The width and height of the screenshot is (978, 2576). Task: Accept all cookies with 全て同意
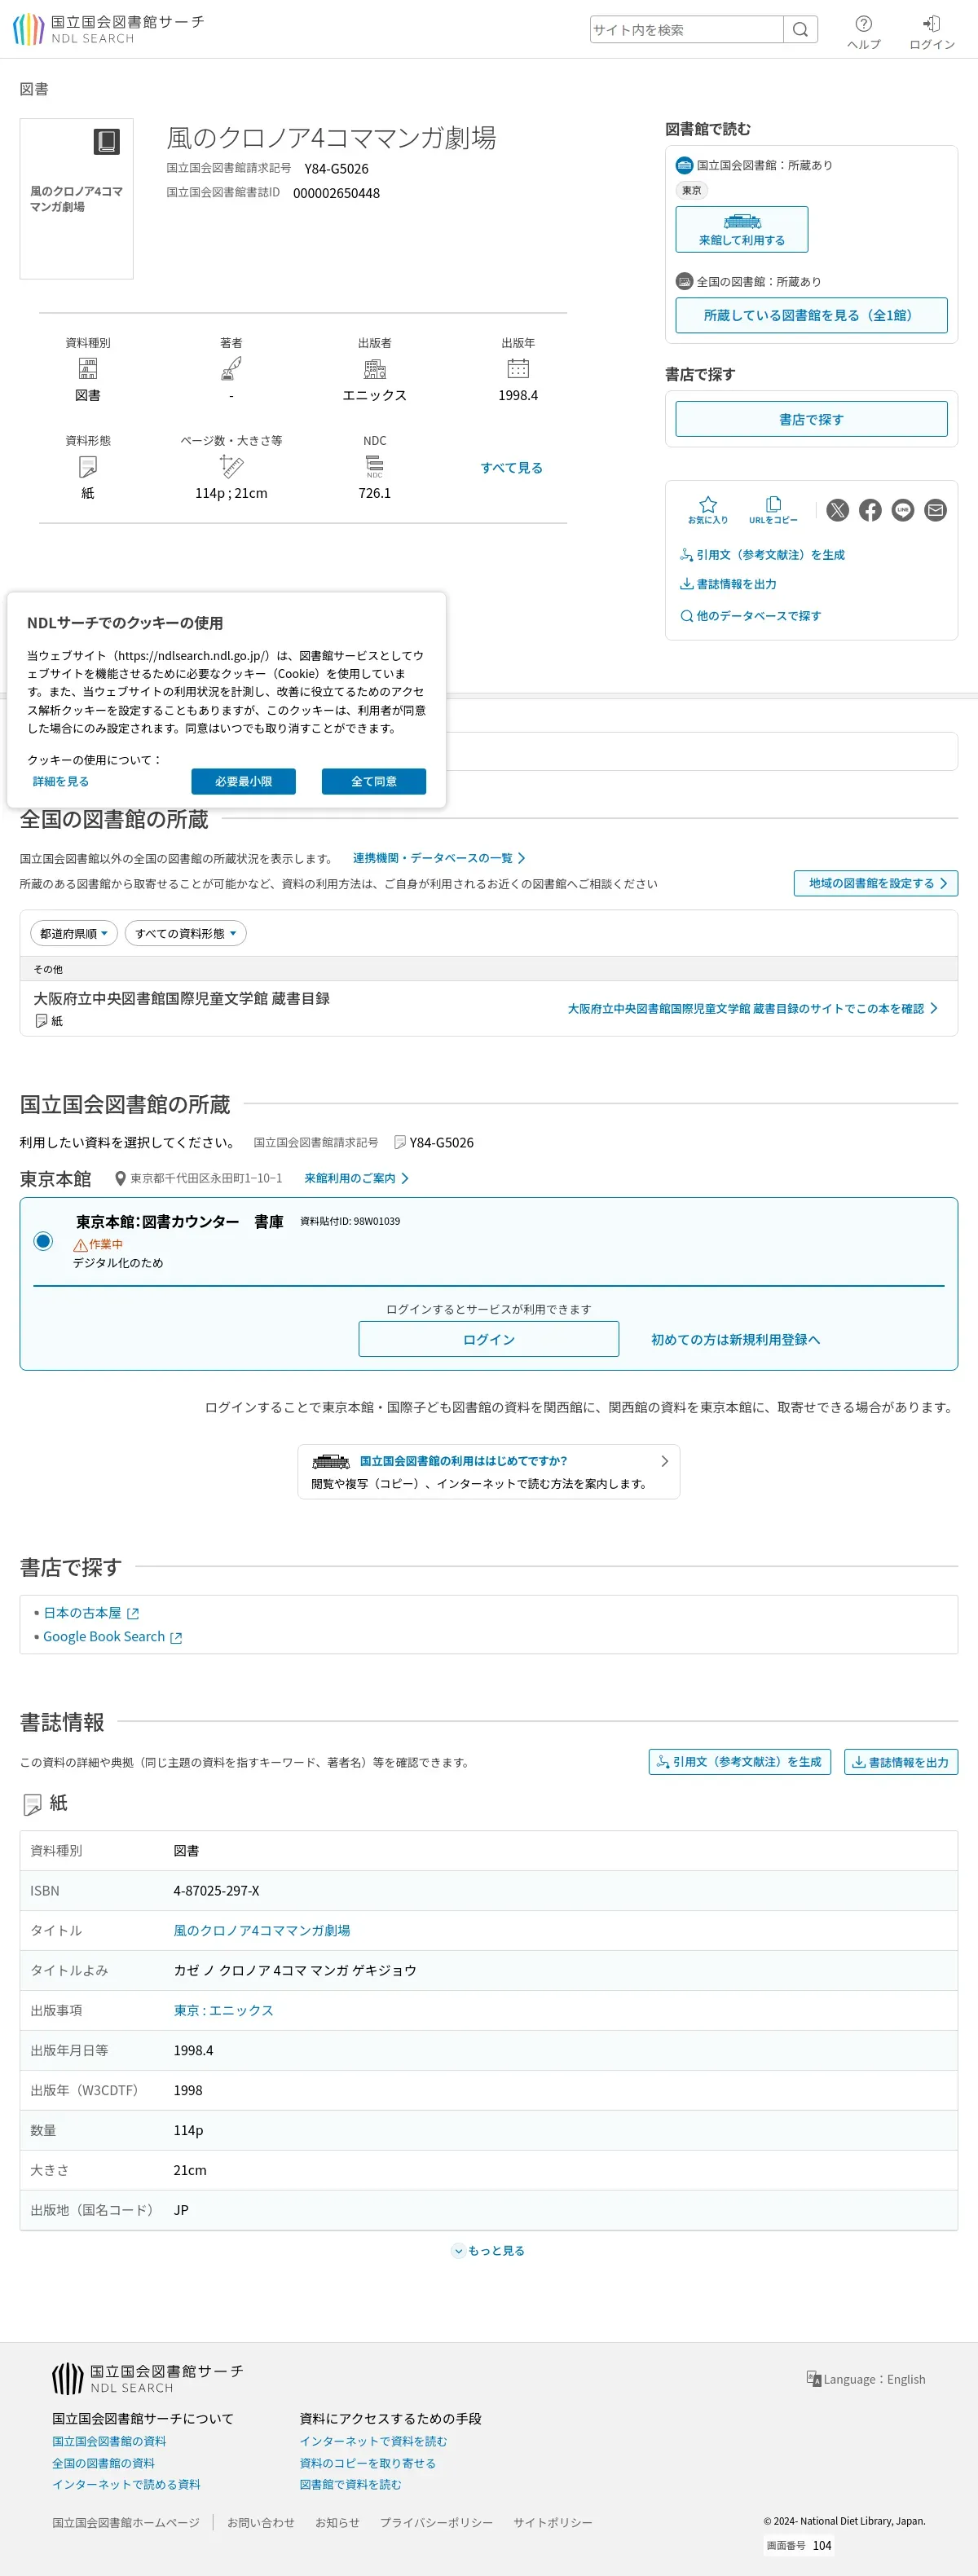(x=374, y=782)
